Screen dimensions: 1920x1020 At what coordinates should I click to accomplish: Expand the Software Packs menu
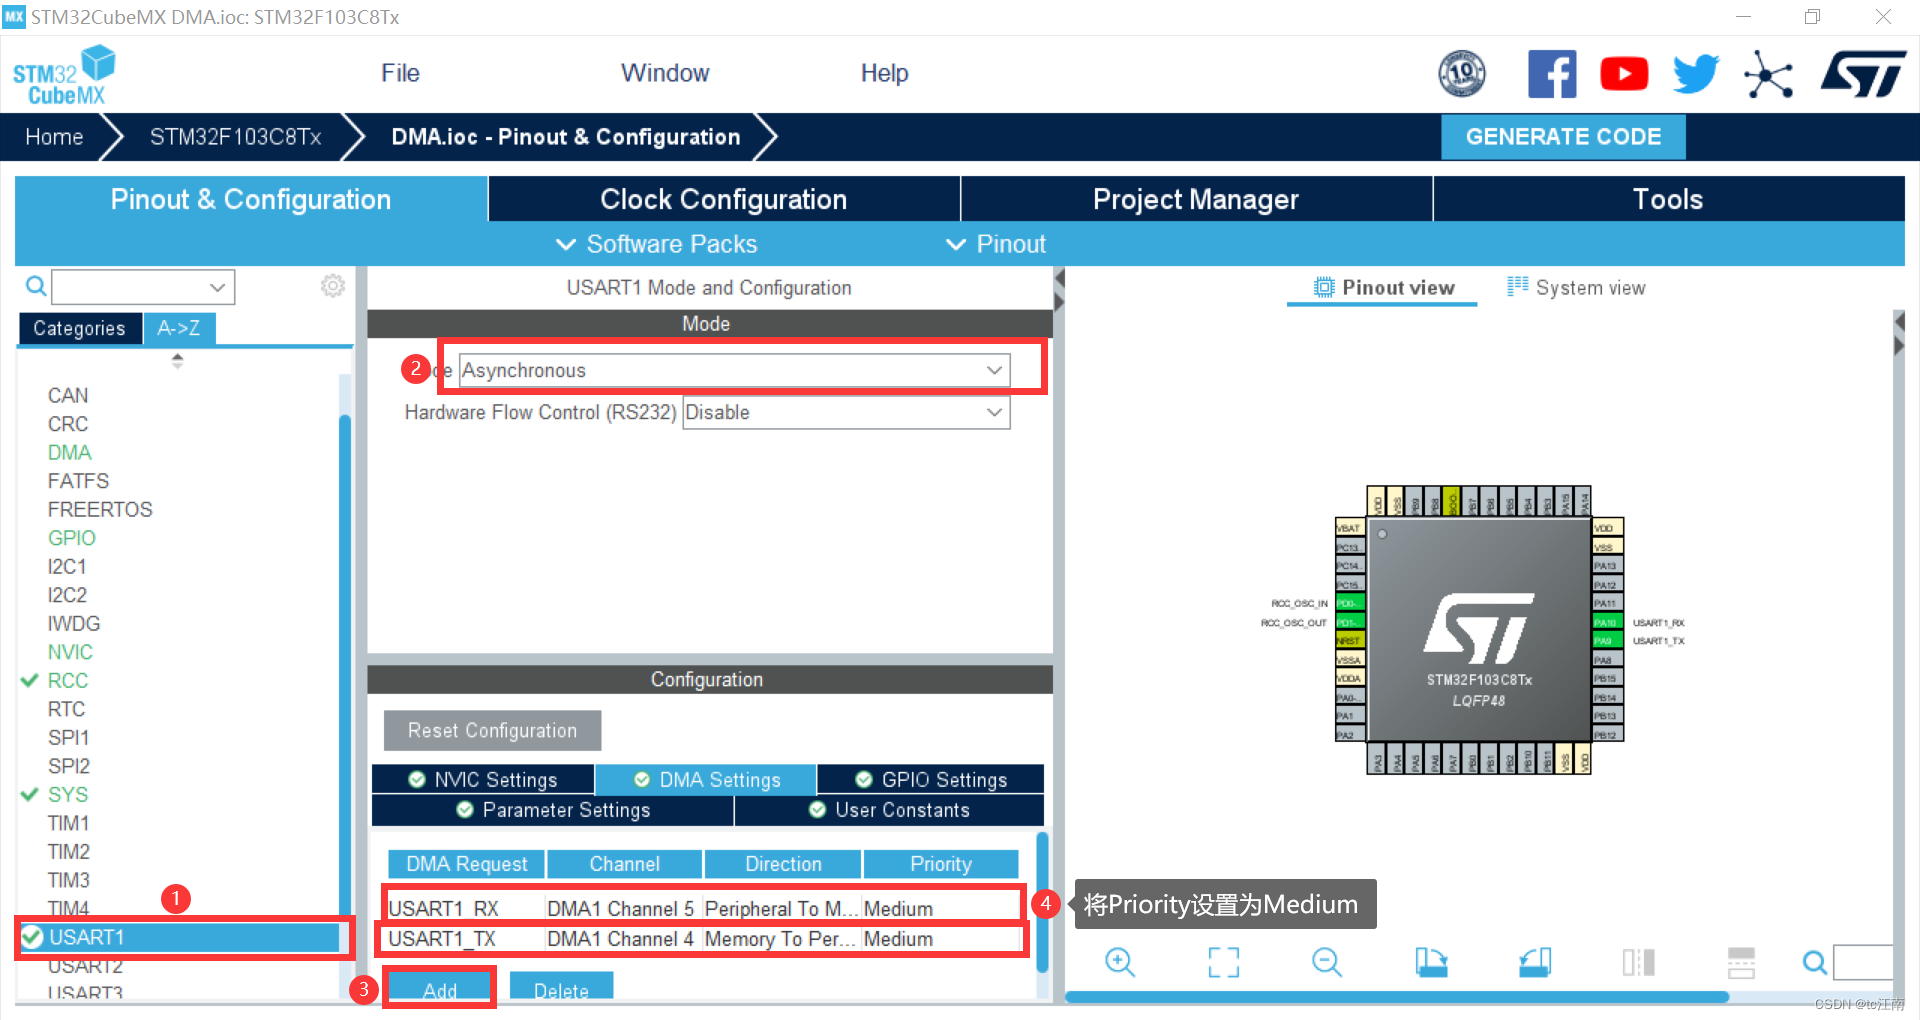[x=656, y=244]
